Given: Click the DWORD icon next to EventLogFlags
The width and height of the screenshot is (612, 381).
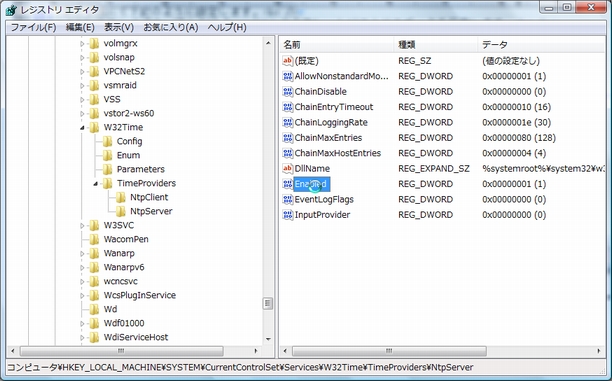Looking at the screenshot, I should (x=288, y=199).
